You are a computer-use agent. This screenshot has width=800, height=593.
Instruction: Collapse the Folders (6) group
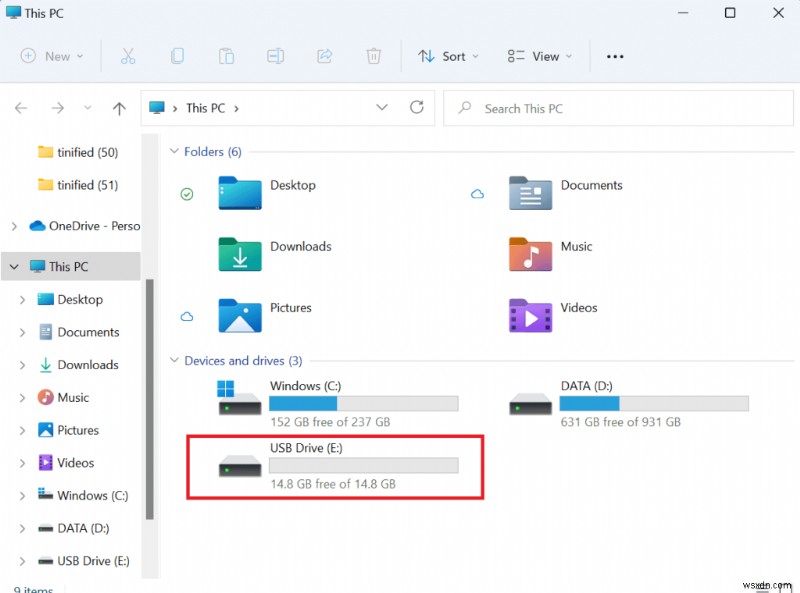(x=174, y=151)
